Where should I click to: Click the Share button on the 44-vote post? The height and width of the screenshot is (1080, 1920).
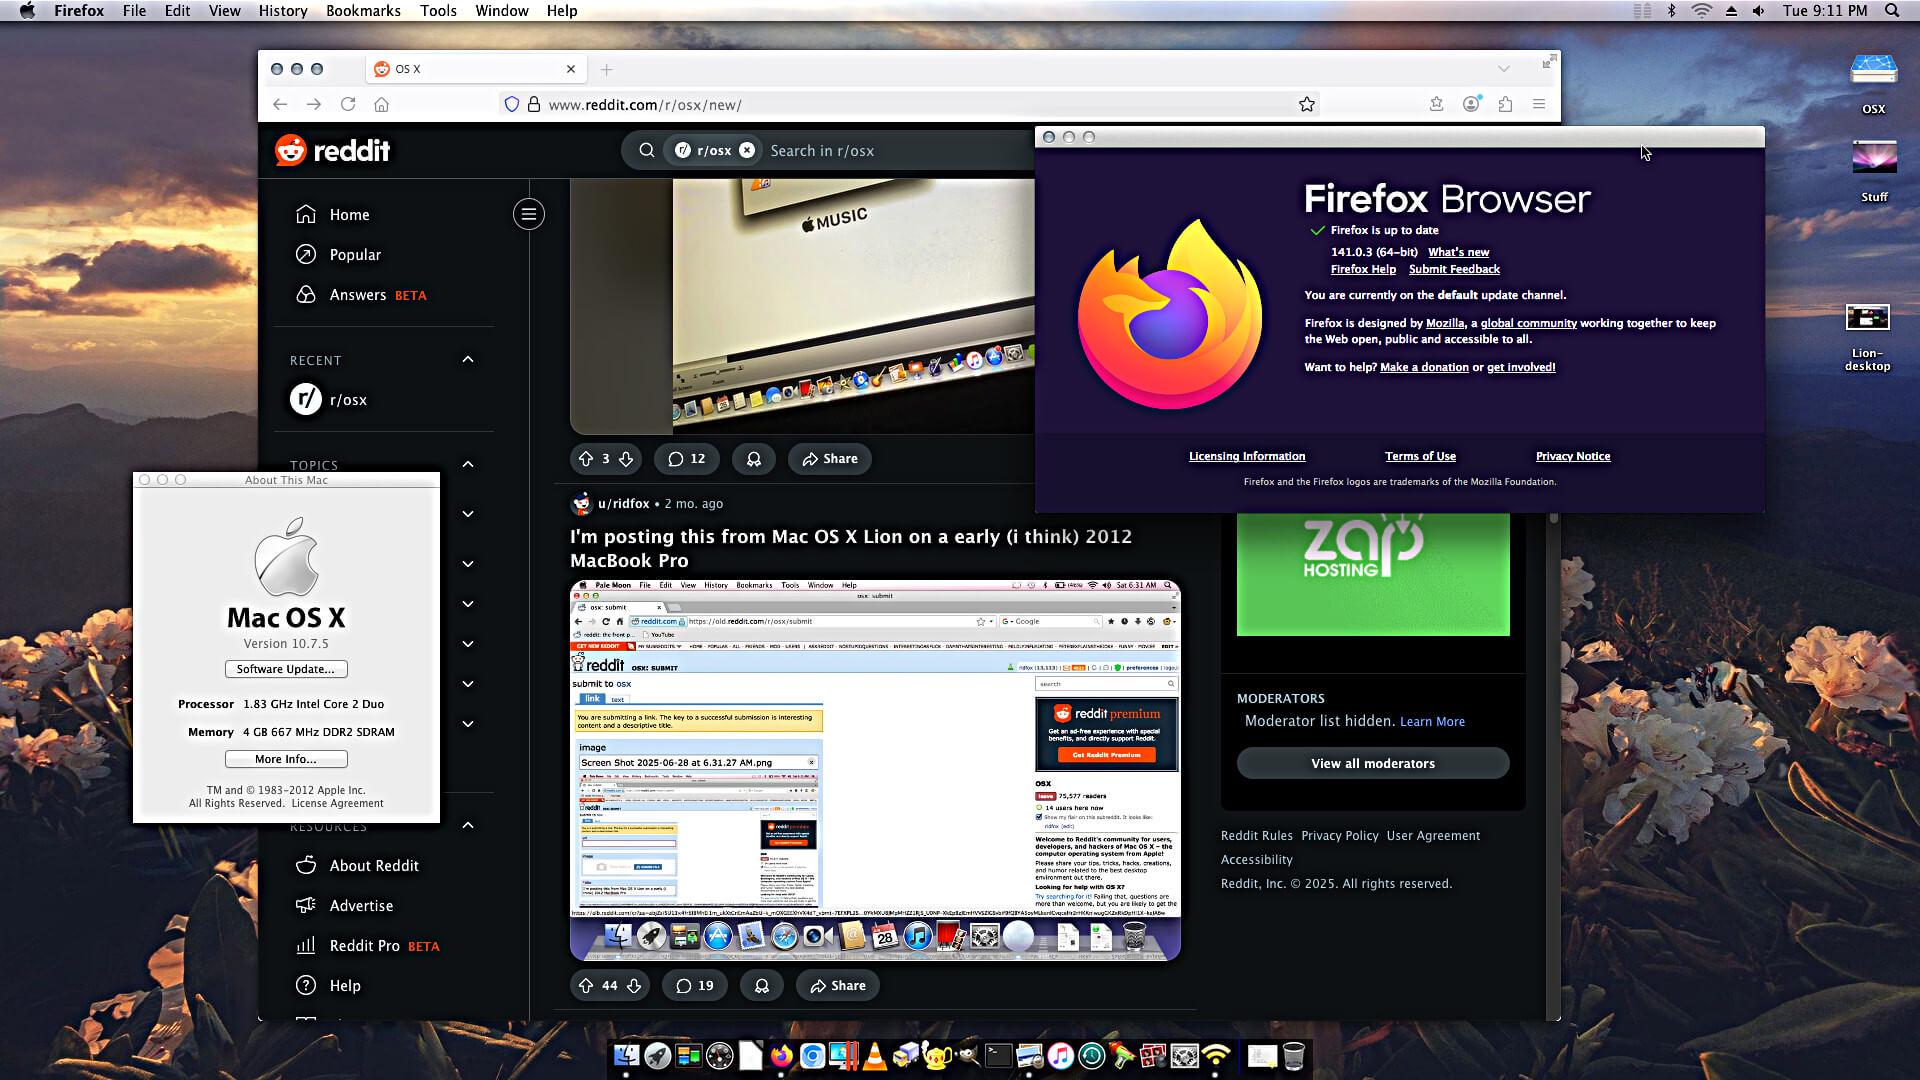pyautogui.click(x=838, y=985)
